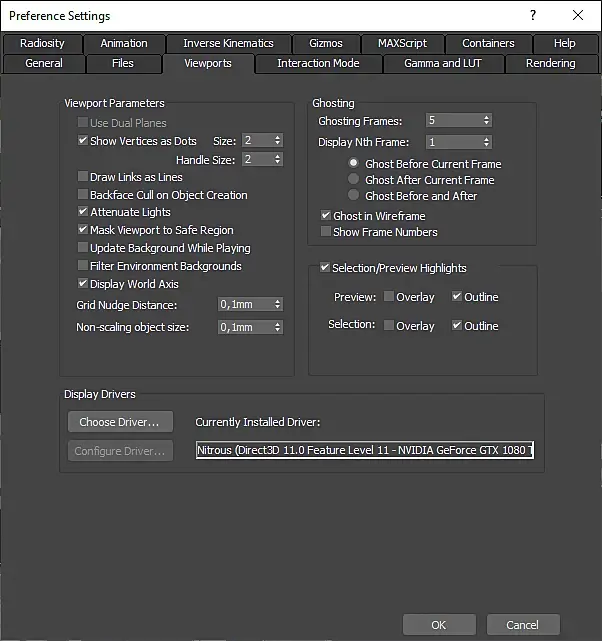The width and height of the screenshot is (602, 641).
Task: Disable Selection/Preview Highlights checkbox
Action: 325,268
